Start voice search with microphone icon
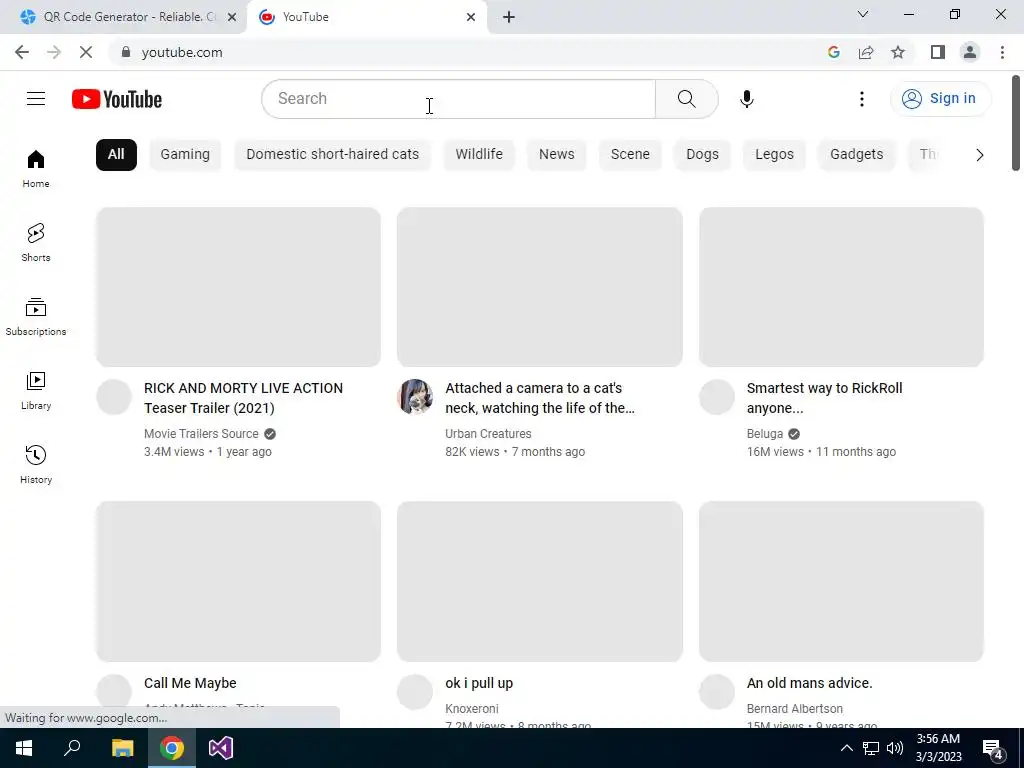The image size is (1024, 768). [x=746, y=99]
